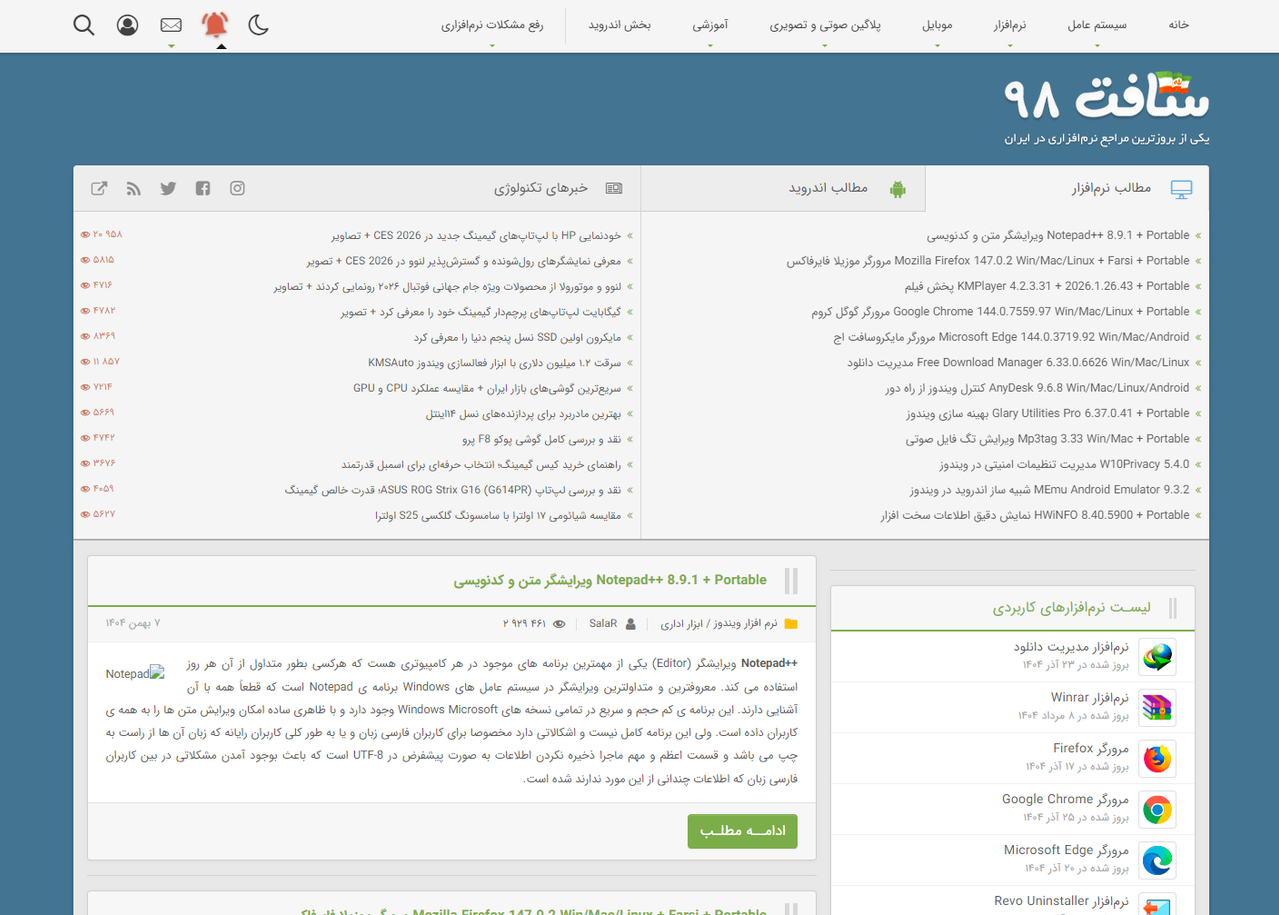Expand the سیستم عامل menu

[1097, 25]
